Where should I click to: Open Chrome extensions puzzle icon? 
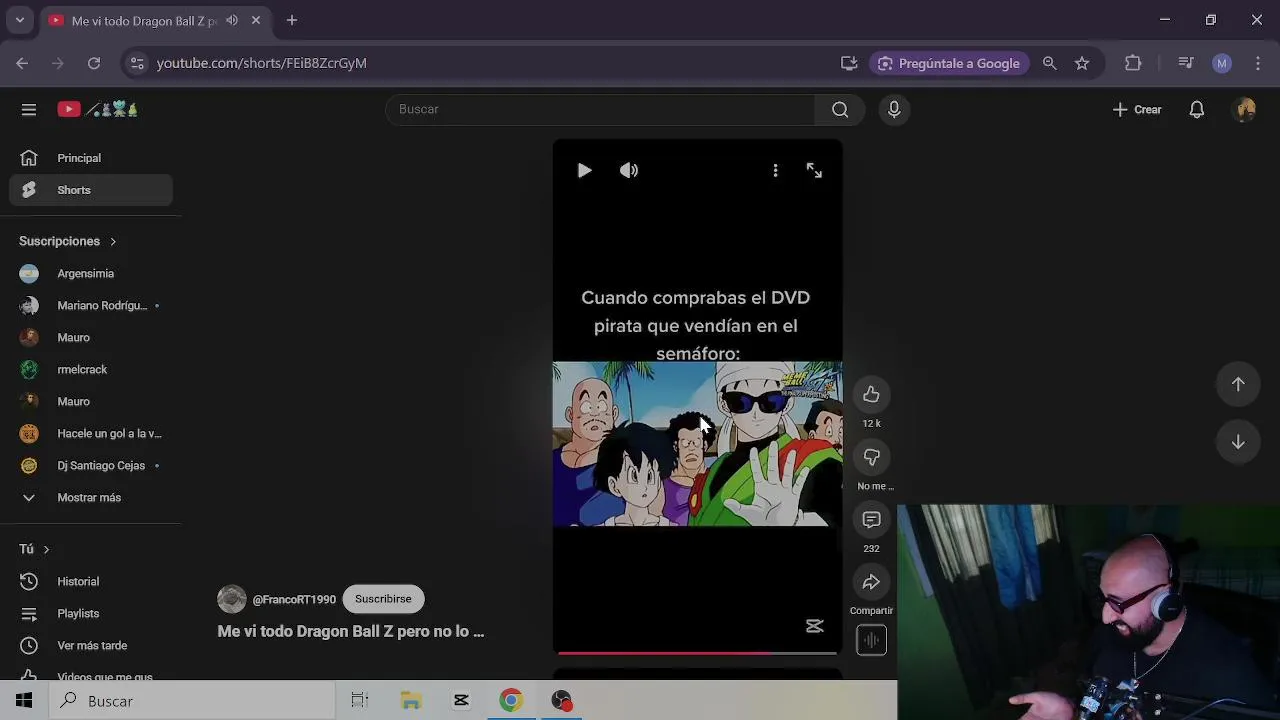[x=1133, y=63]
